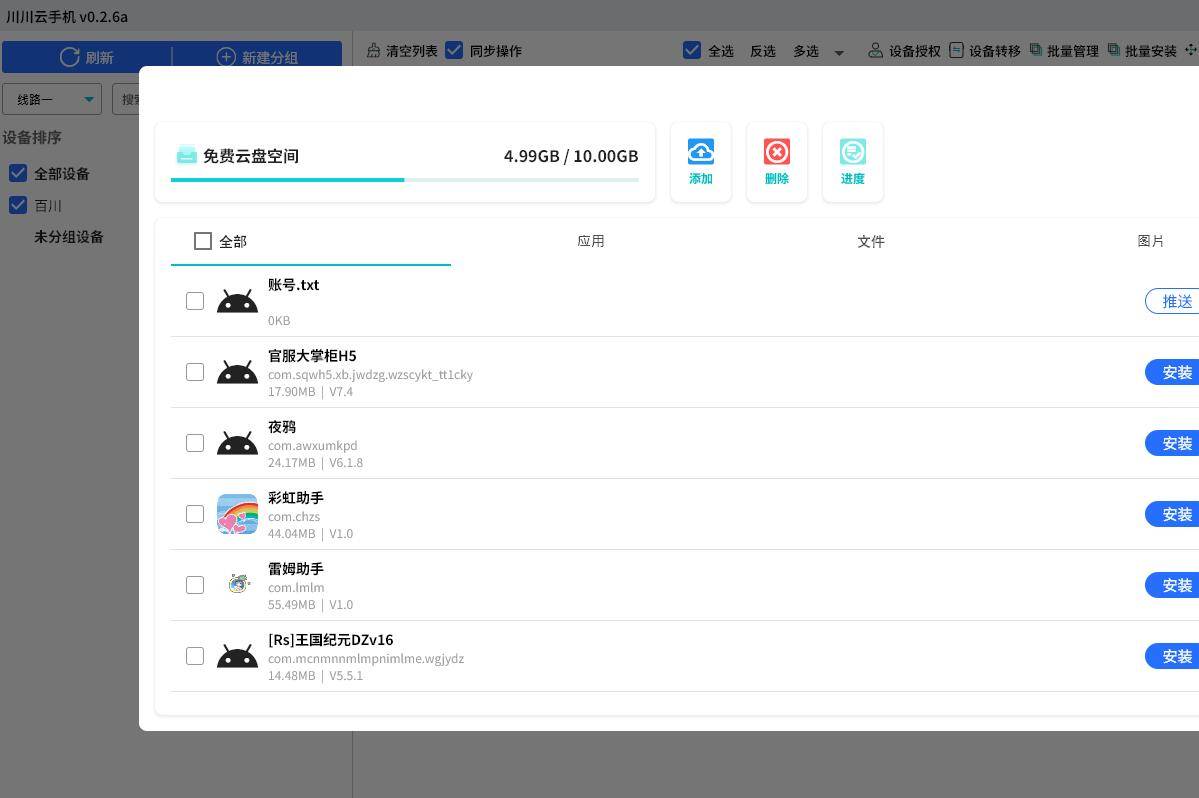
Task: Check the box for [Rs]王国纪元DZv16
Action: coord(195,656)
